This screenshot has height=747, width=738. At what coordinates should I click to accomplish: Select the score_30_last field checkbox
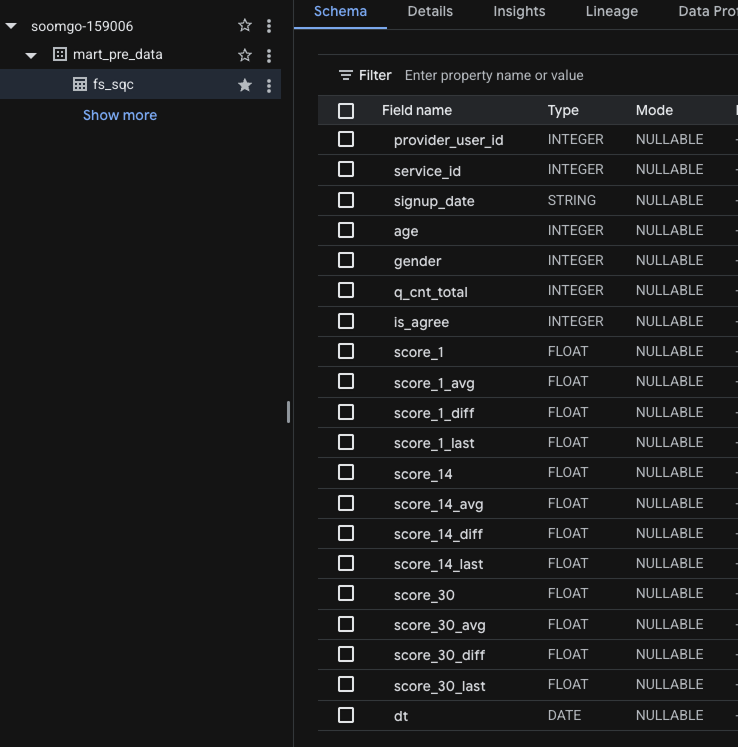pyautogui.click(x=346, y=685)
